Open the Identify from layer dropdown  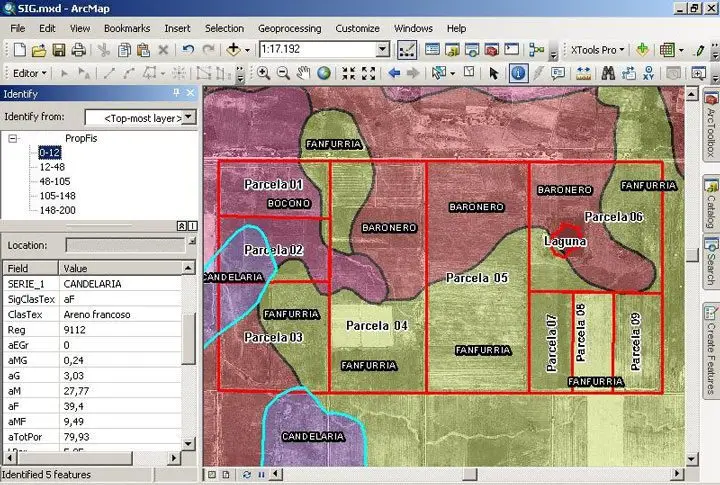point(189,117)
